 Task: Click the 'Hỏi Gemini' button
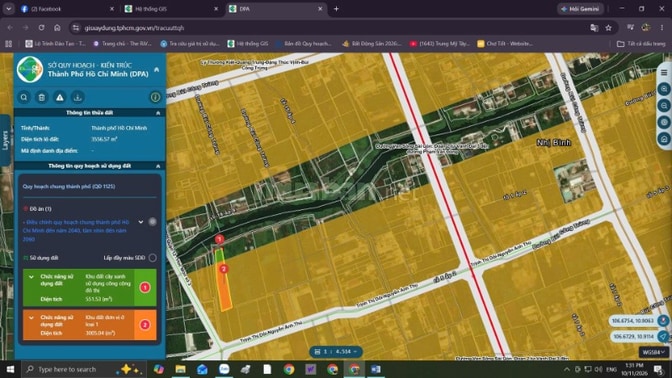580,9
